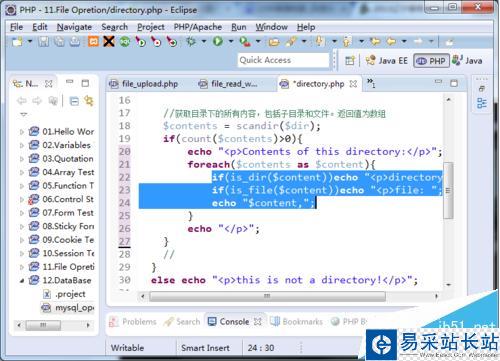Switch to PHP perspective
The image size is (500, 361).
click(431, 61)
